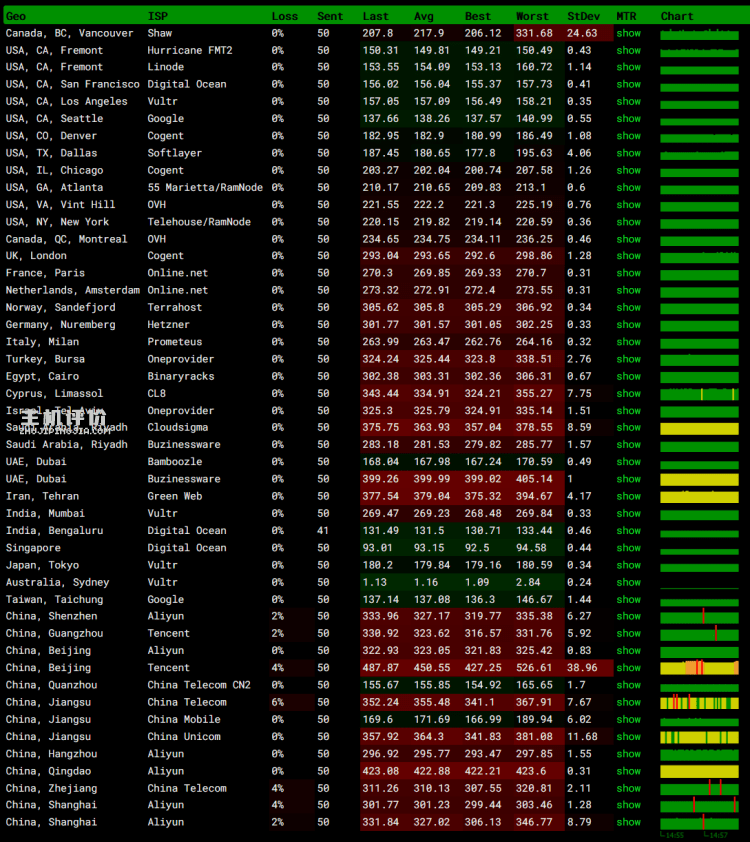
Task: Click chart for Jiangsu China Unicom
Action: click(700, 737)
